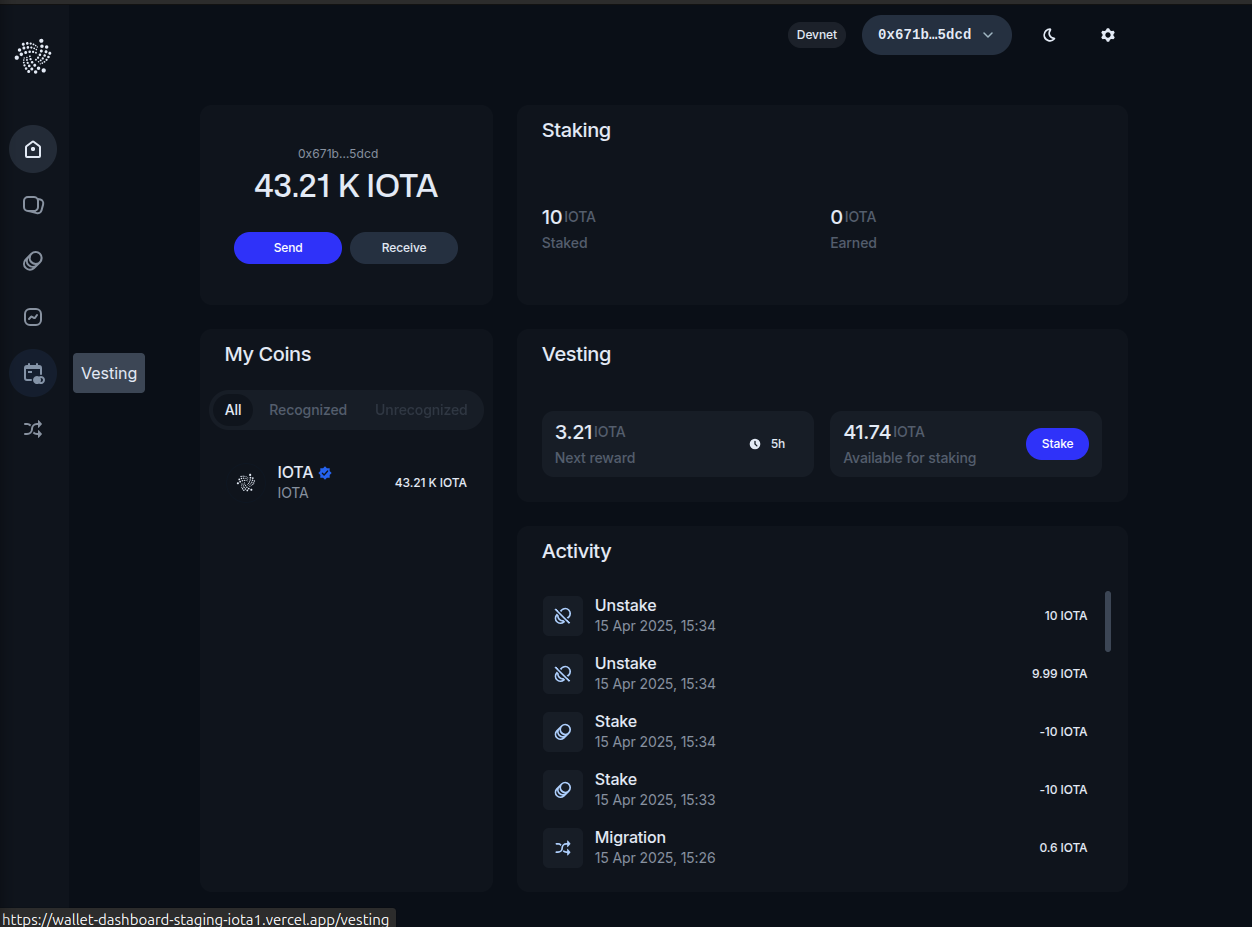Viewport: 1252px width, 927px height.
Task: Click the Activity list scrollbar
Action: [x=1108, y=621]
